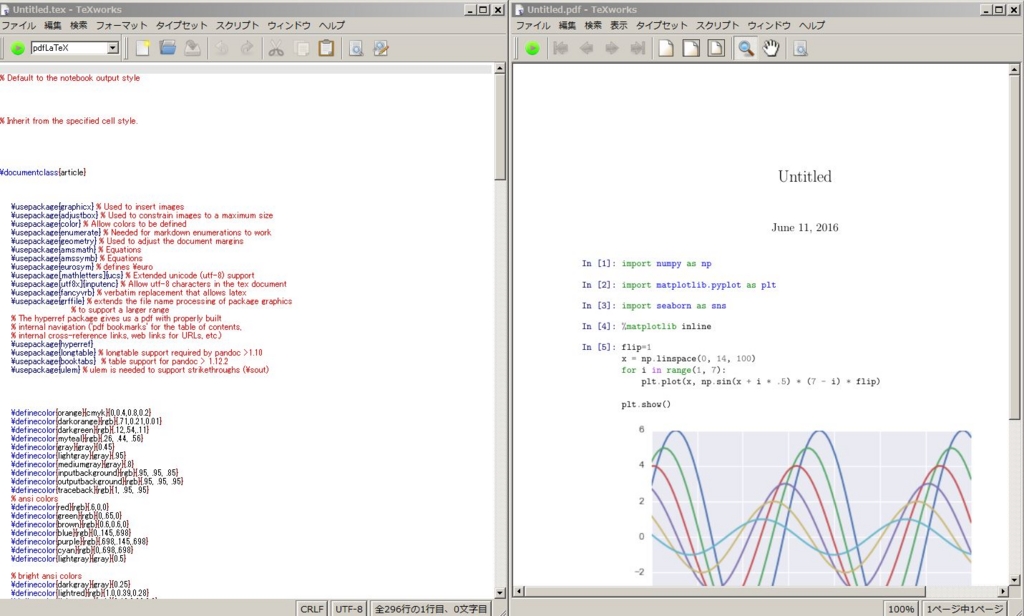Click UTF-8 encoding indicator in status bar
The width and height of the screenshot is (1024, 616).
point(349,609)
